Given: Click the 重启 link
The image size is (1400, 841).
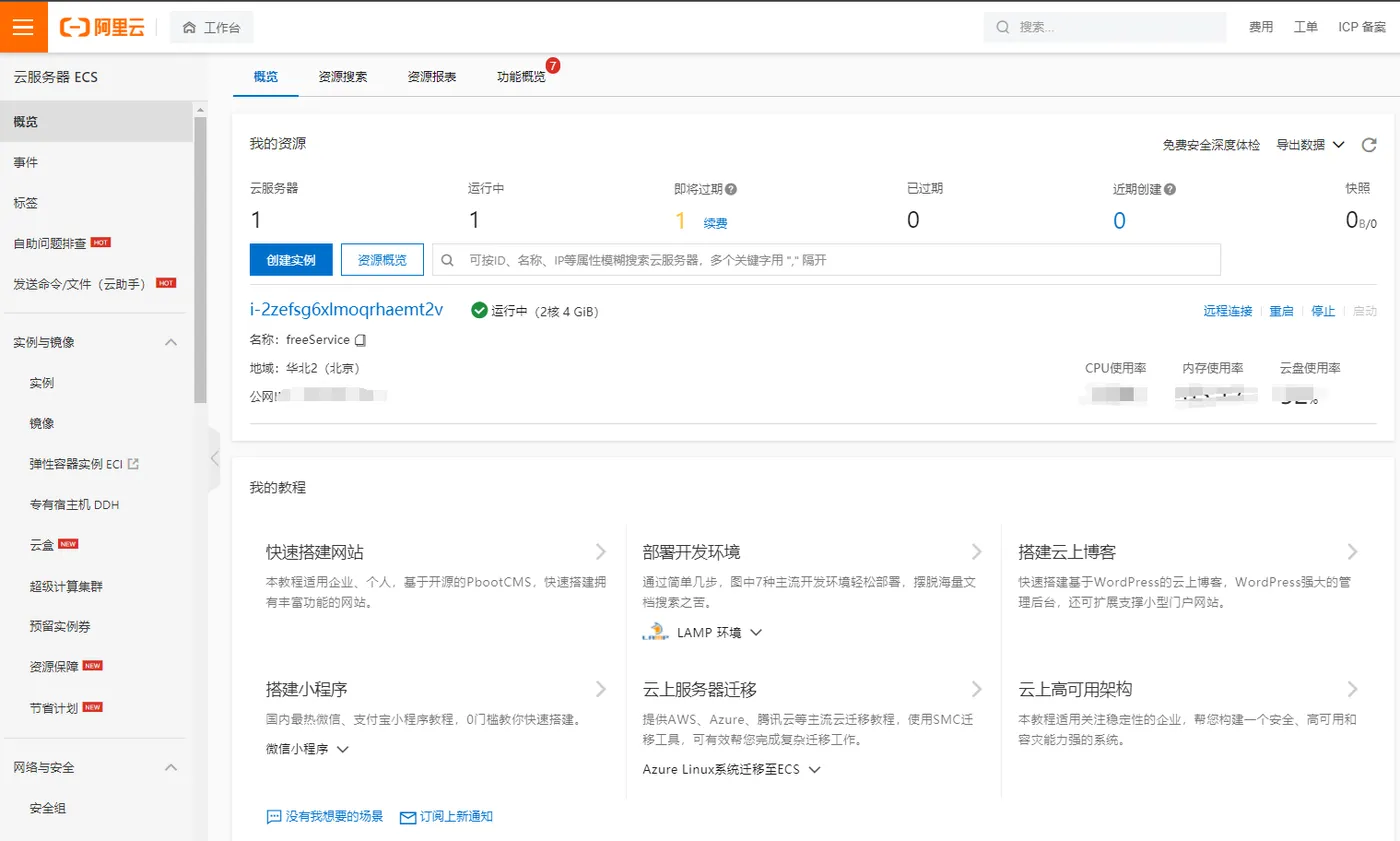Looking at the screenshot, I should 1281,311.
